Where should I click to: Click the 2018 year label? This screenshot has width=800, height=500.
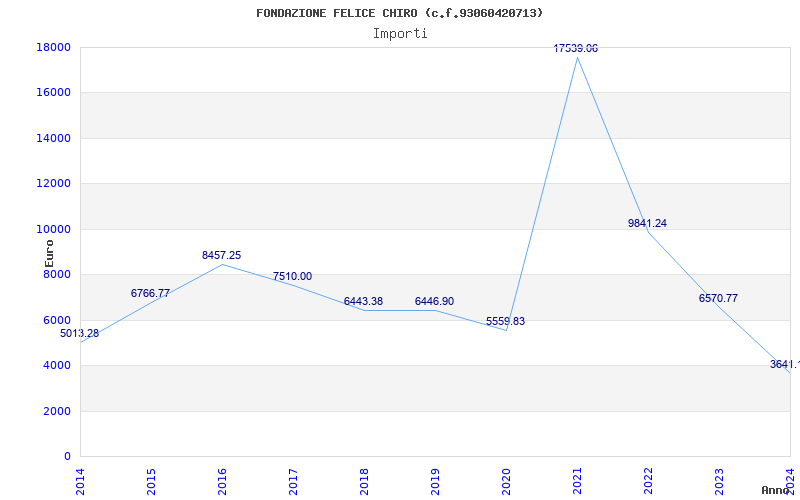point(364,482)
